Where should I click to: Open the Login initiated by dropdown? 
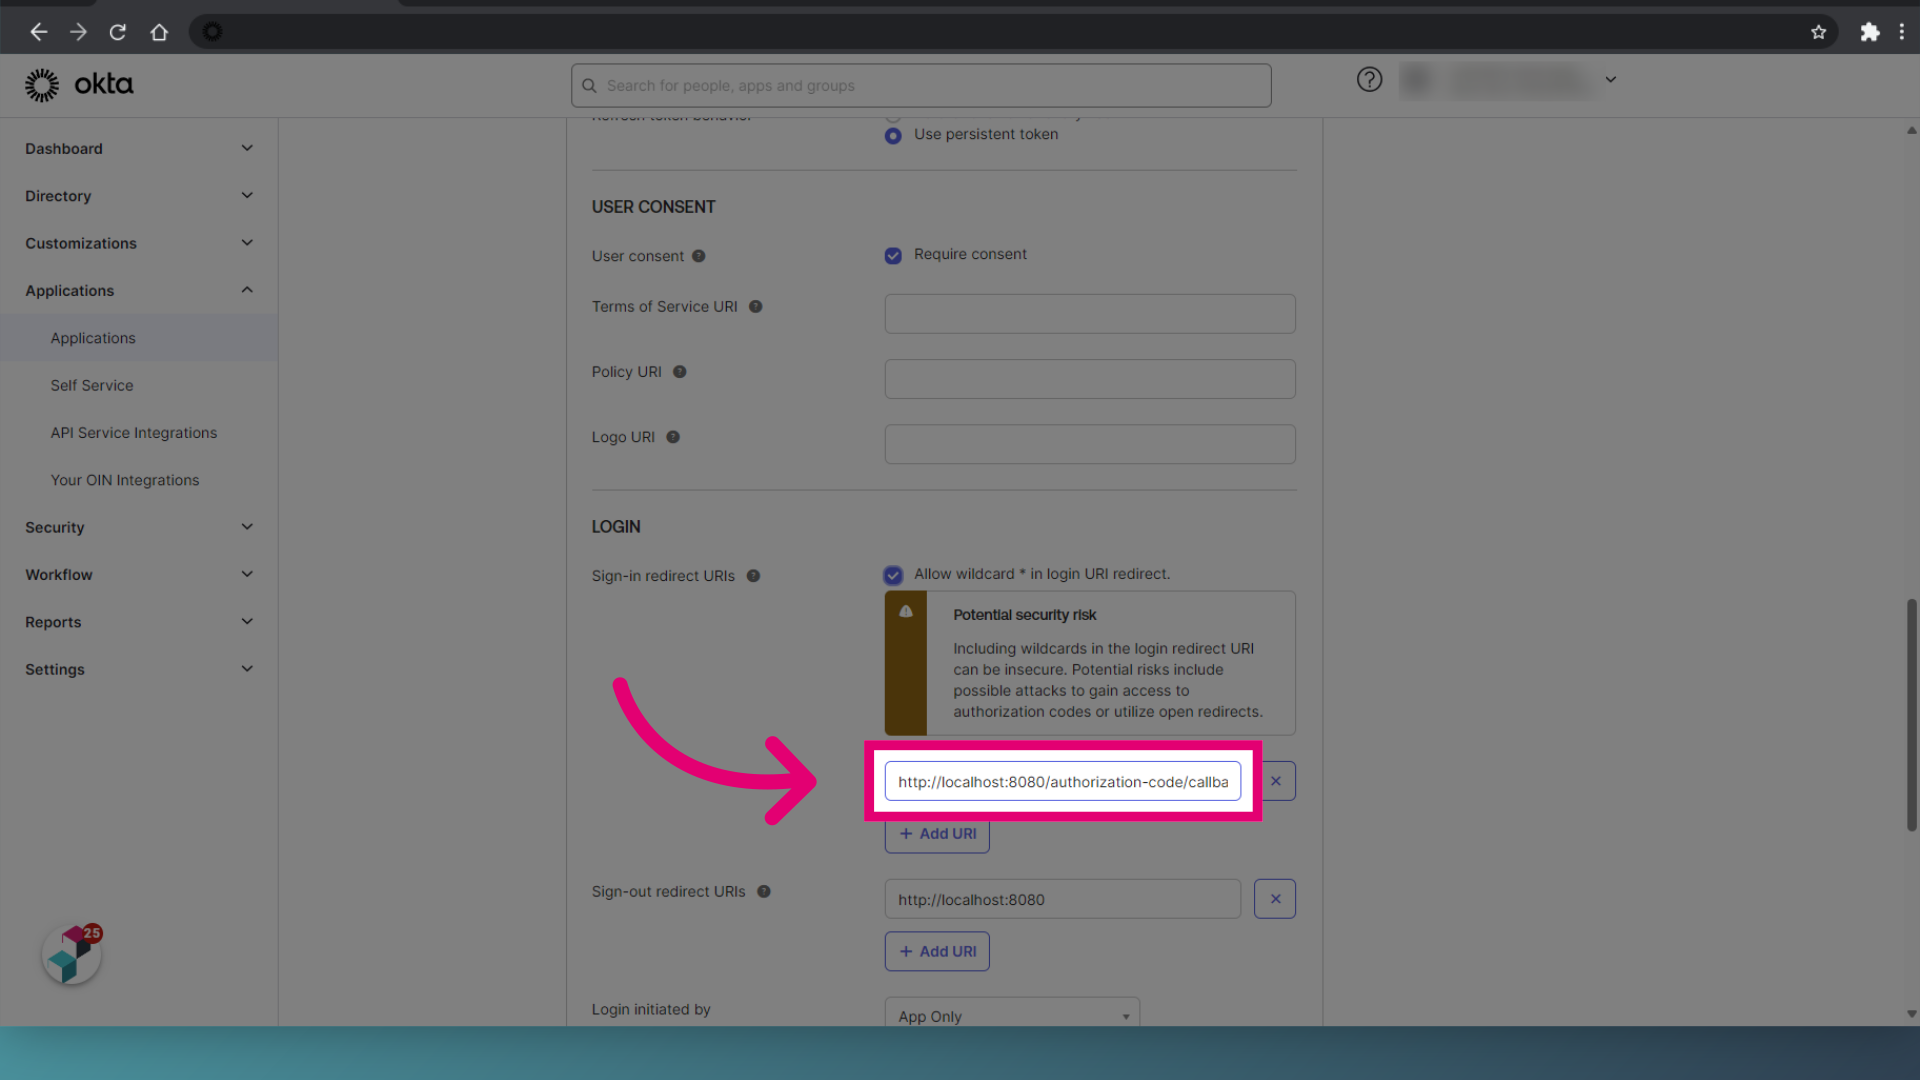click(x=1012, y=1012)
